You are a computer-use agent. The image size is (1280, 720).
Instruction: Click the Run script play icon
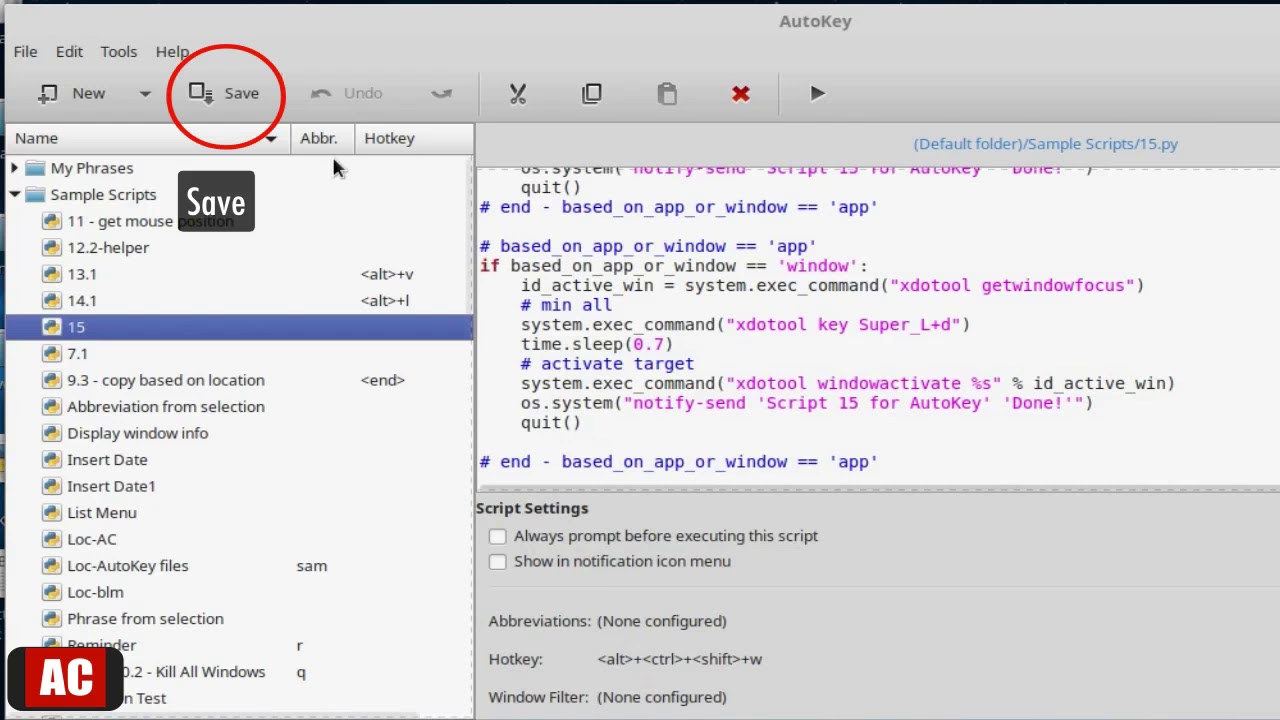click(817, 93)
